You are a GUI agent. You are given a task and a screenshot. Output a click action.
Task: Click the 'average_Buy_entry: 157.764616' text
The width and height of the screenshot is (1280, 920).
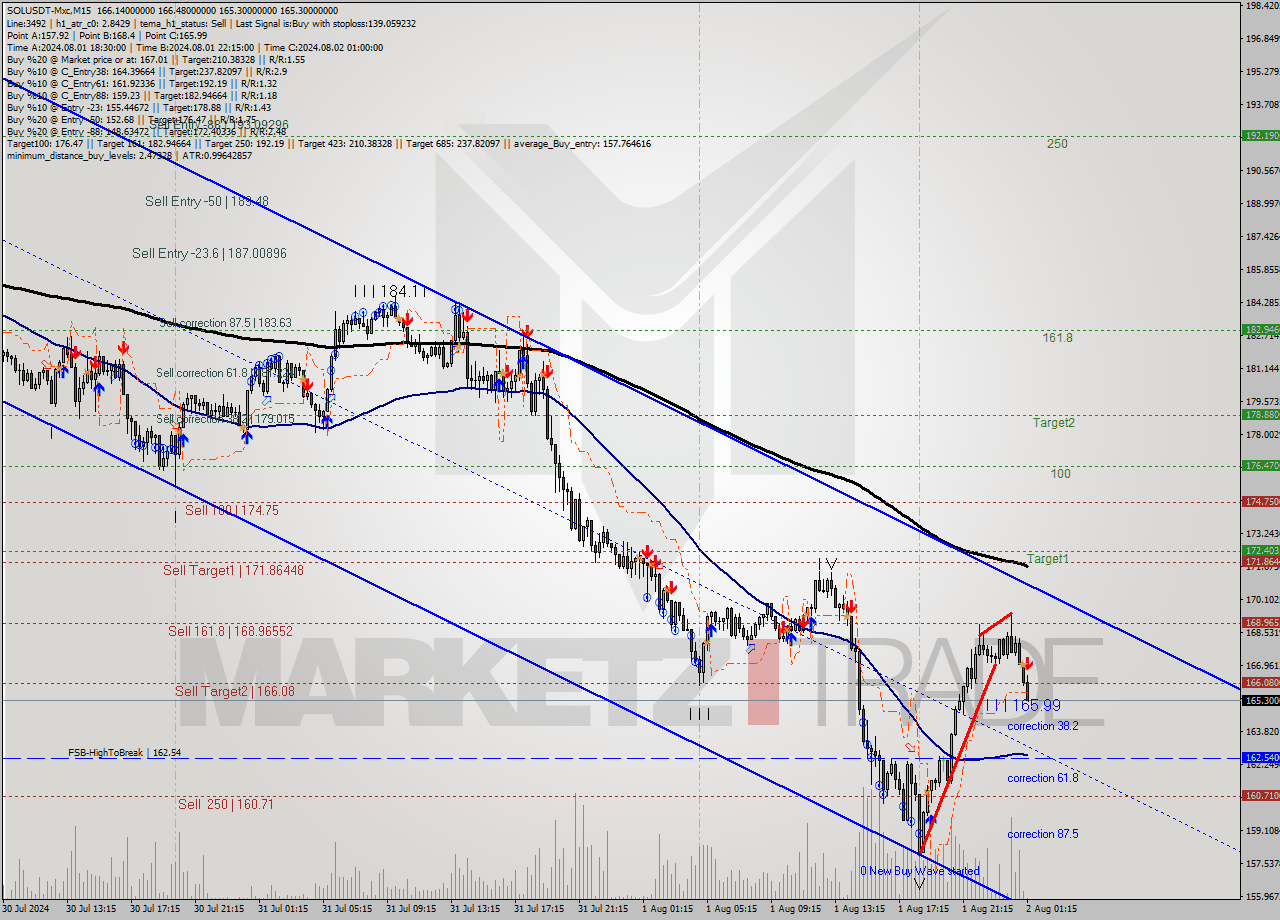(x=583, y=144)
